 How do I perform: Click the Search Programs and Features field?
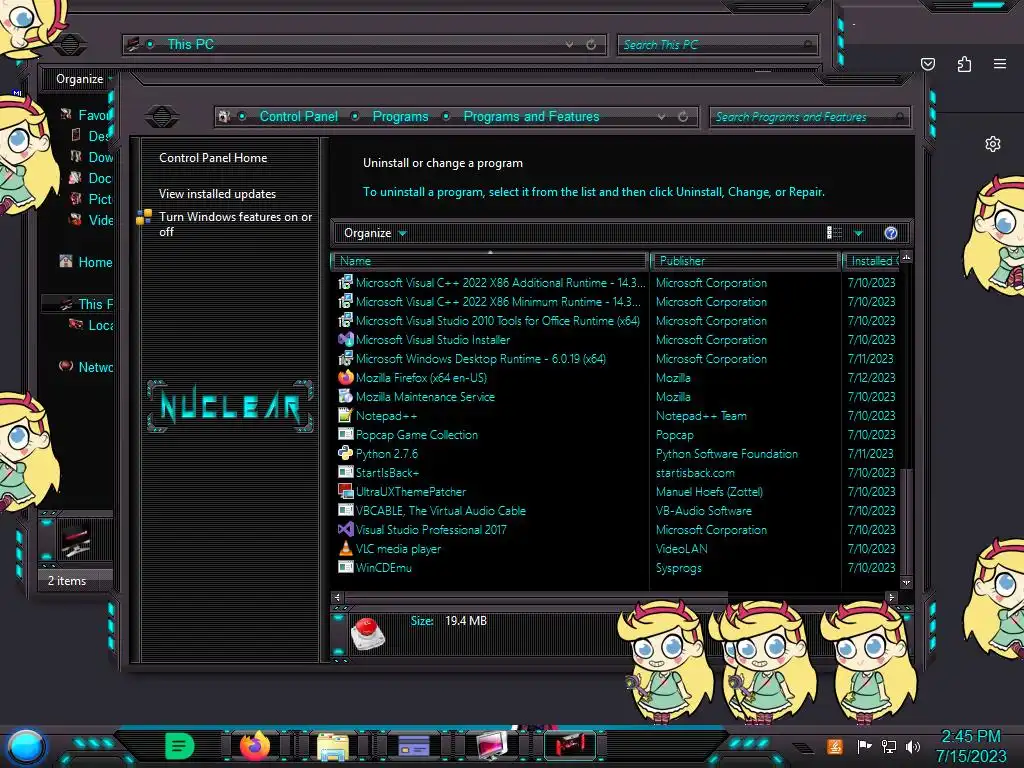809,117
